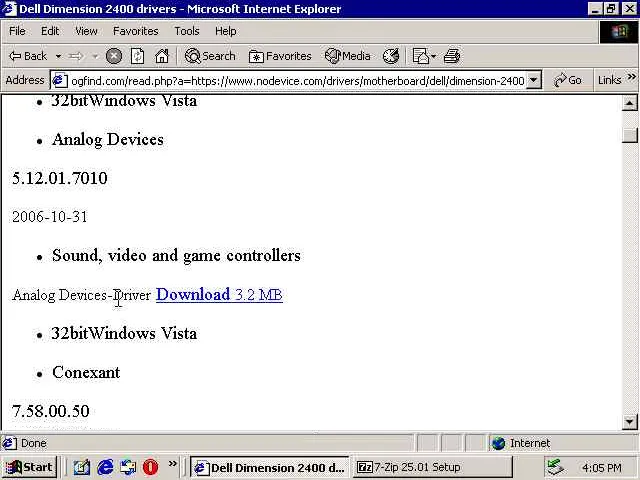Stop page loading with the Stop icon
This screenshot has height=480, width=640.
click(114, 56)
